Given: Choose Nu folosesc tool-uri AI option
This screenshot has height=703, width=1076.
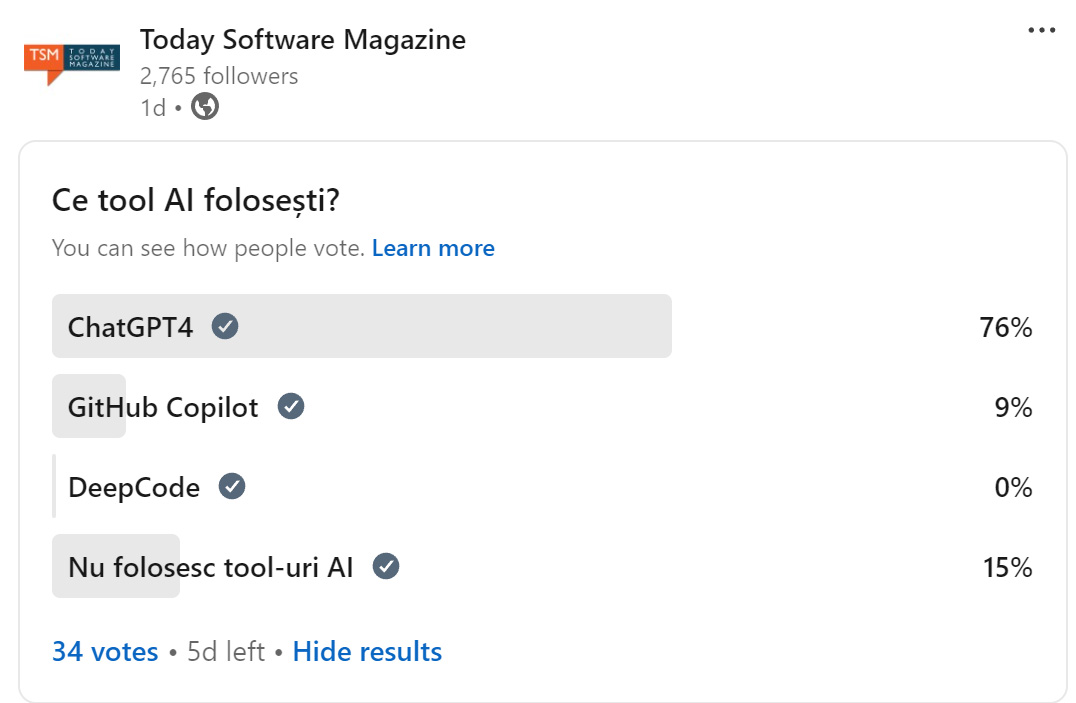Looking at the screenshot, I should pyautogui.click(x=211, y=567).
